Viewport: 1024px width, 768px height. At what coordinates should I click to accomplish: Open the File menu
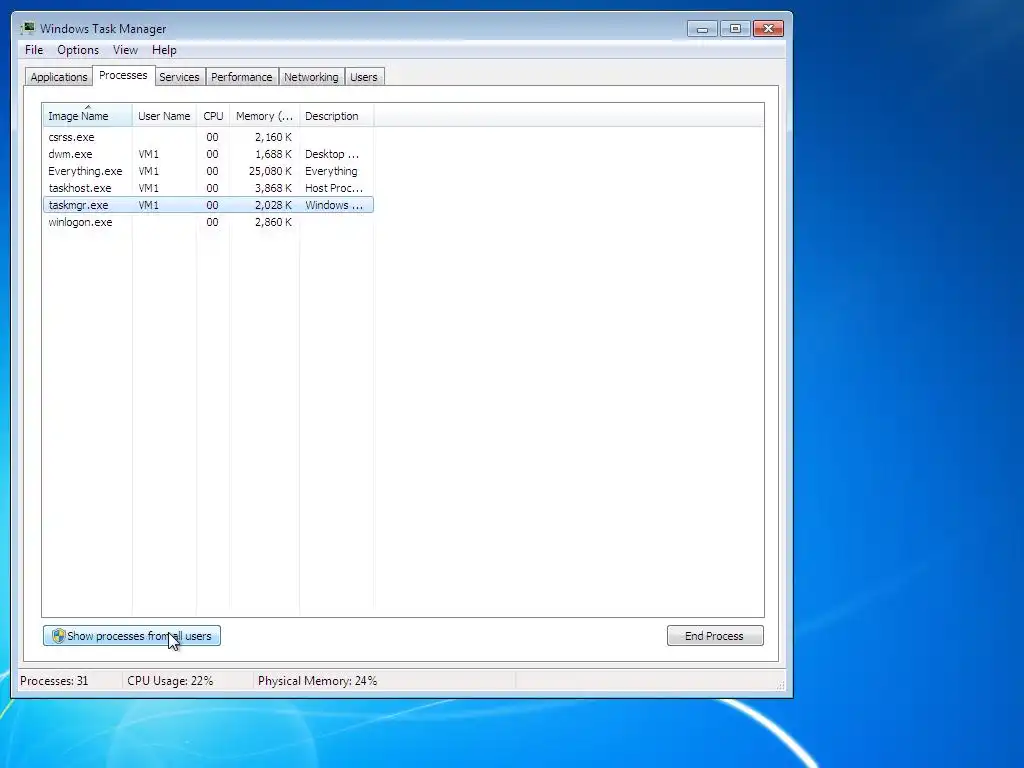click(x=34, y=50)
